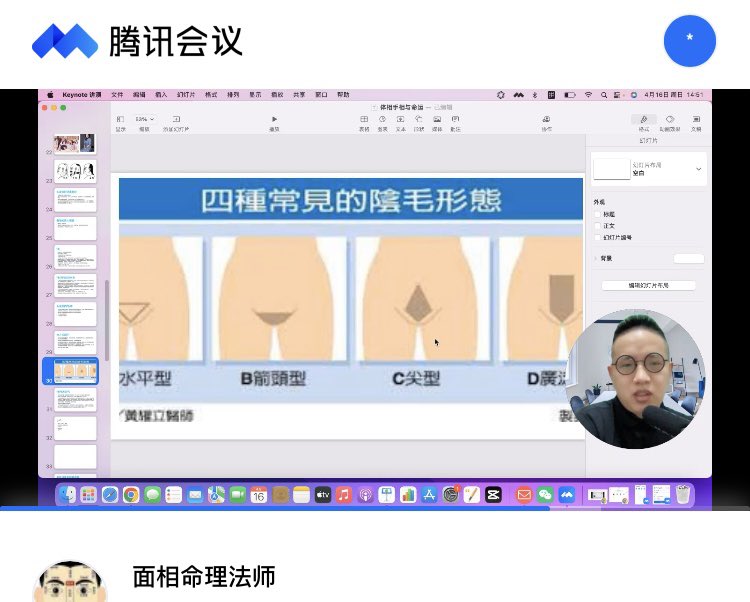Insert a table with the 表格 icon
The width and height of the screenshot is (750, 602).
coord(364,119)
